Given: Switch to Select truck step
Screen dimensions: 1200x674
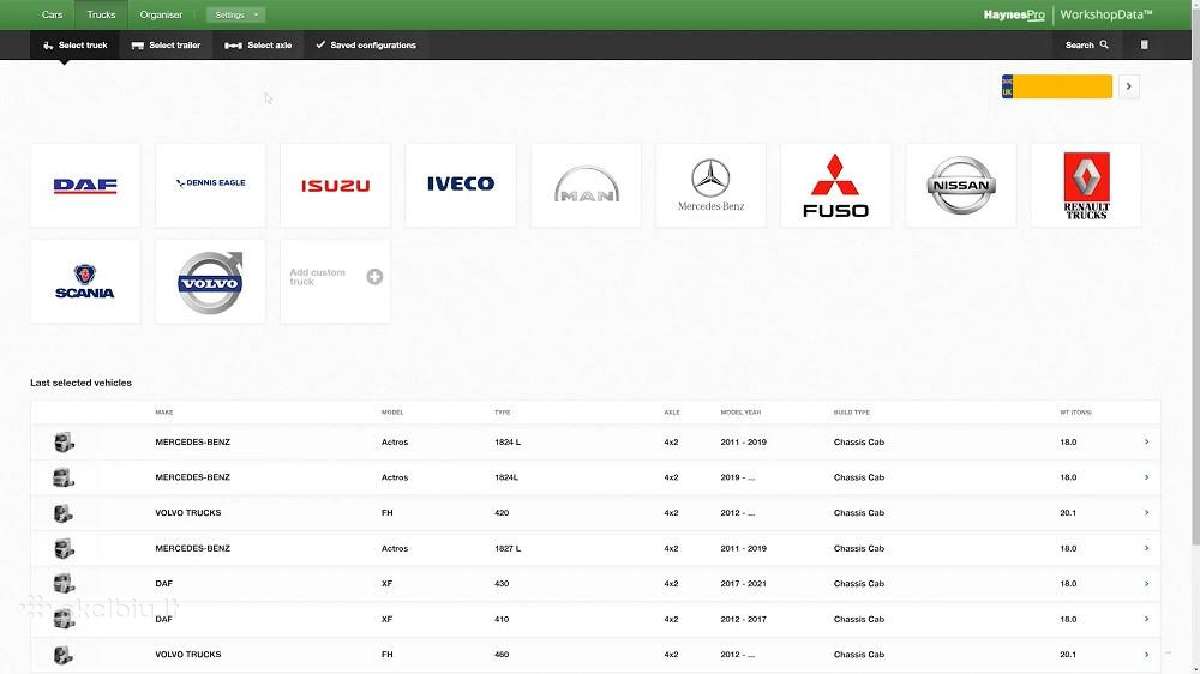Looking at the screenshot, I should click(x=75, y=45).
